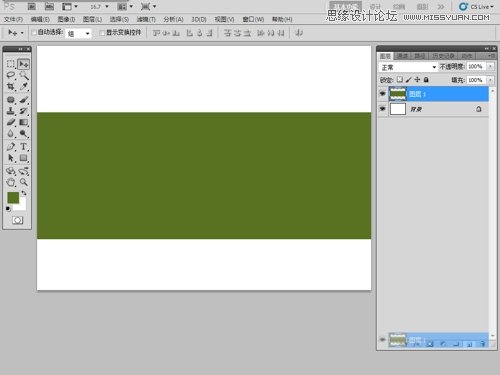The width and height of the screenshot is (500, 375).
Task: Click the green foreground color swatch
Action: 13,198
